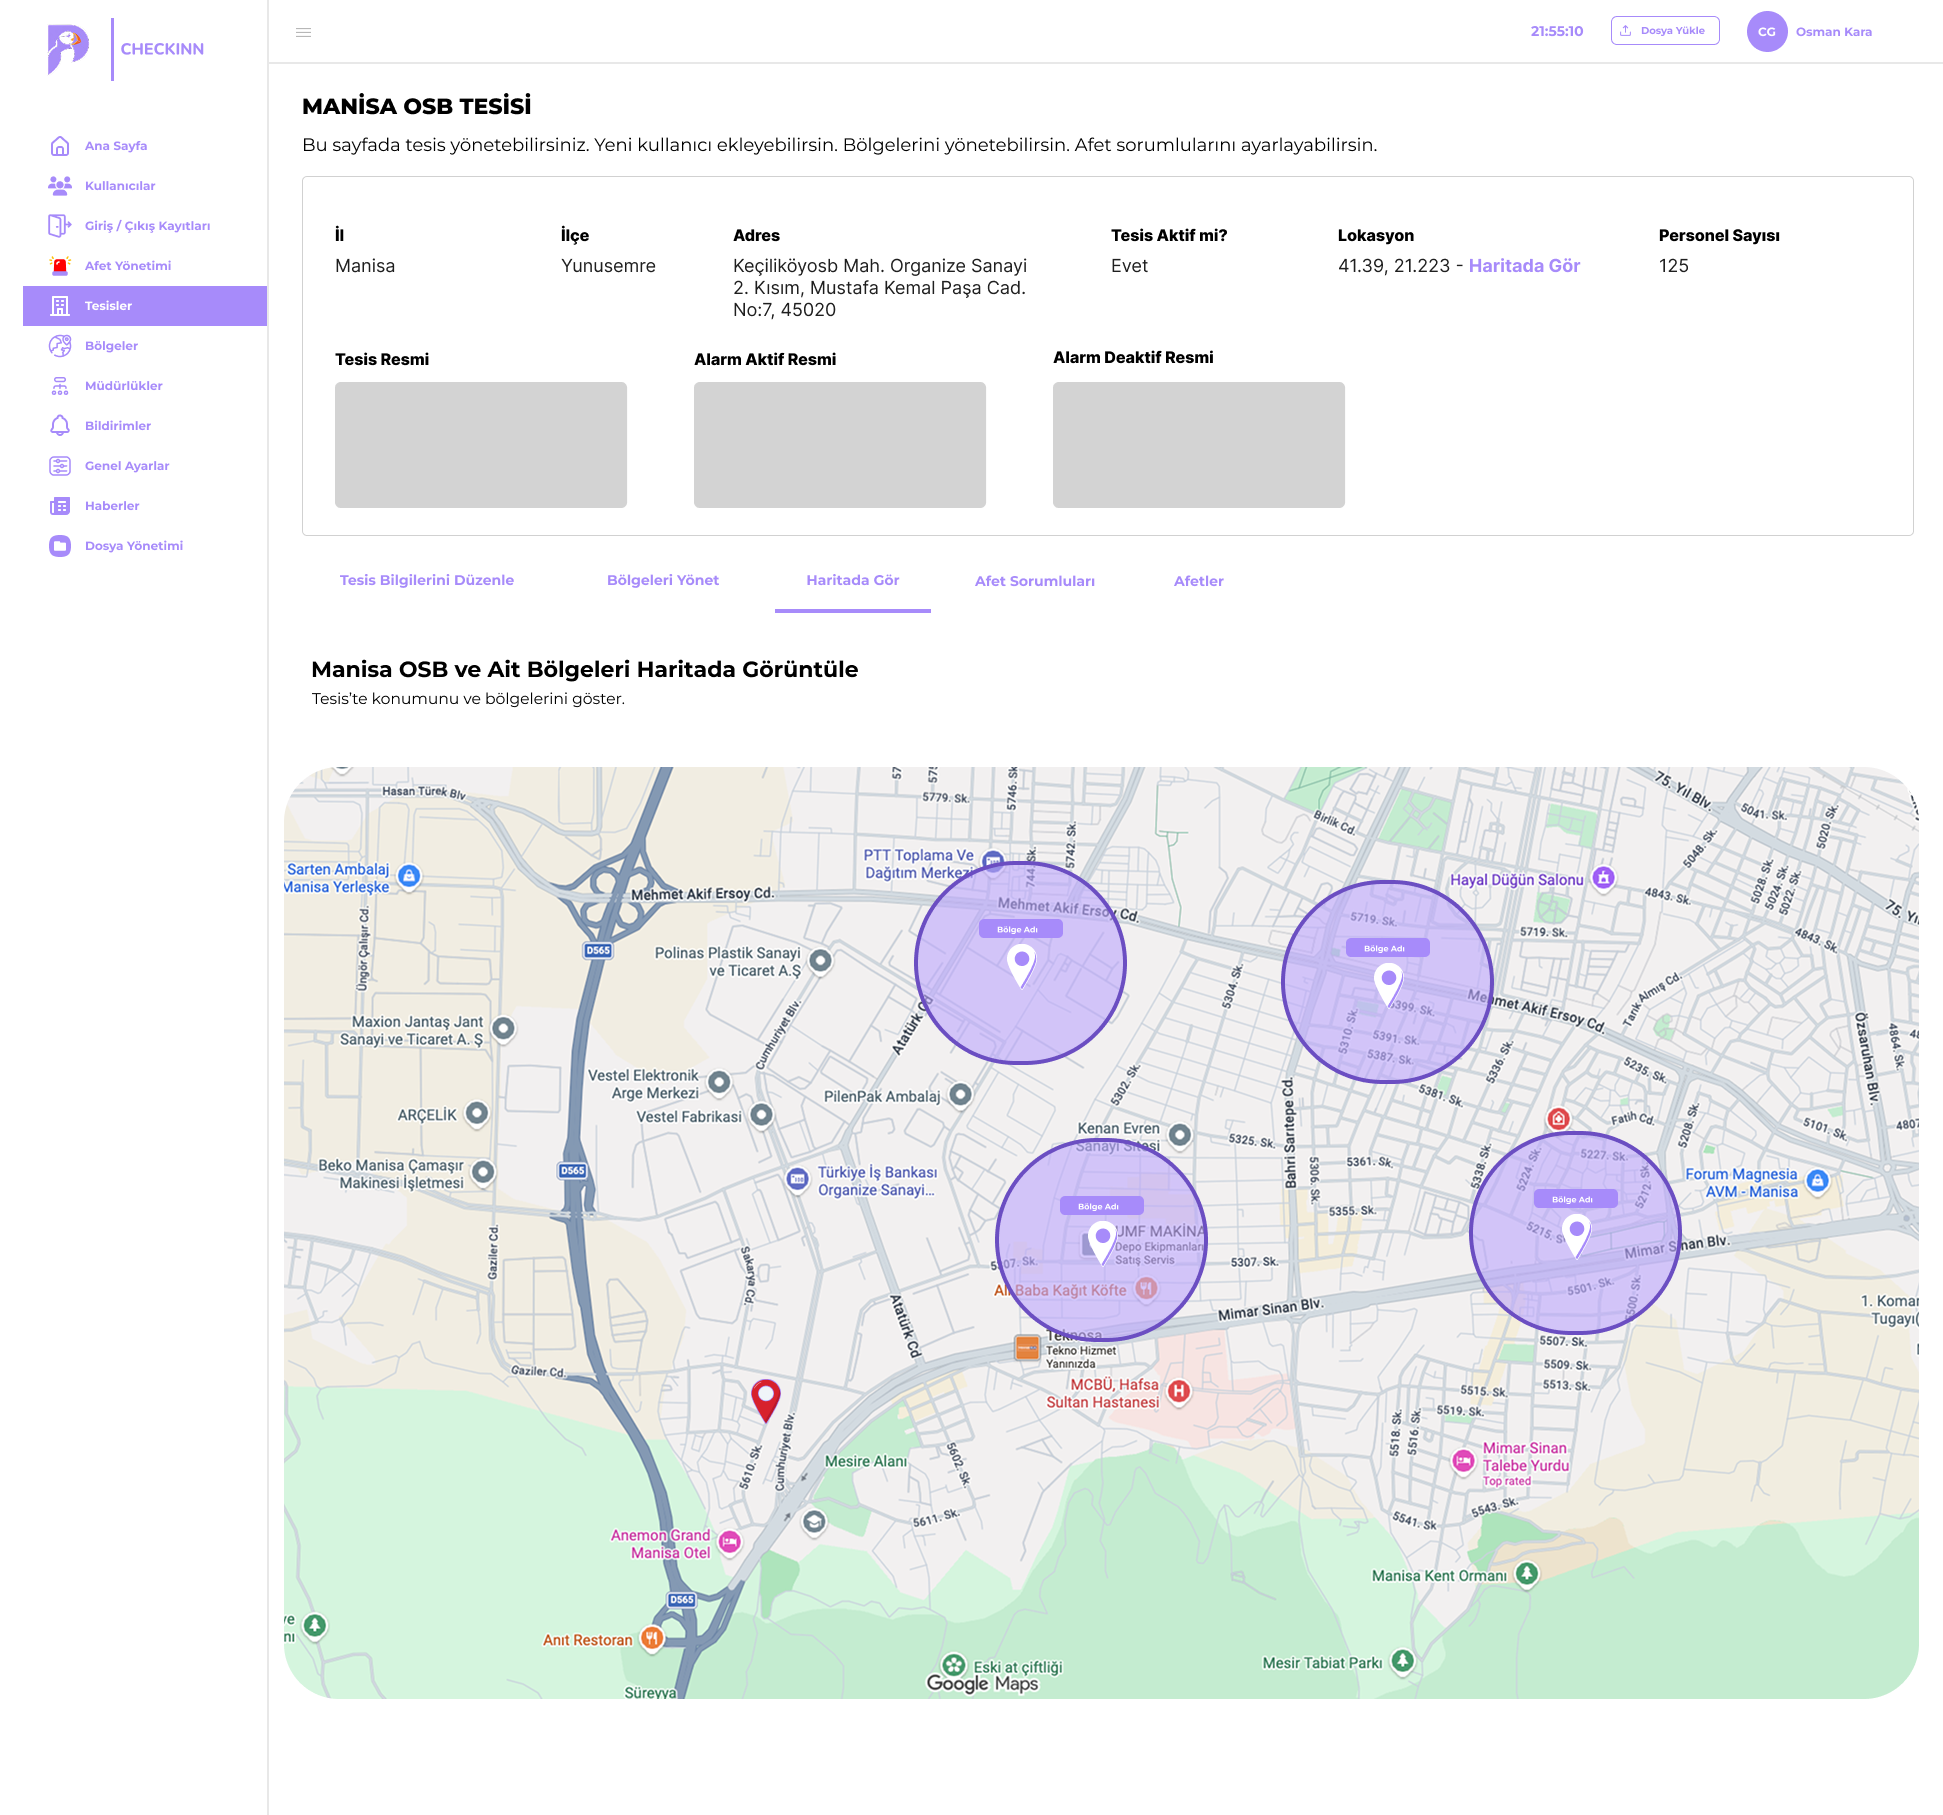This screenshot has height=1815, width=1943.
Task: Click the Genel Ayarlar sliders icon
Action: click(x=60, y=466)
